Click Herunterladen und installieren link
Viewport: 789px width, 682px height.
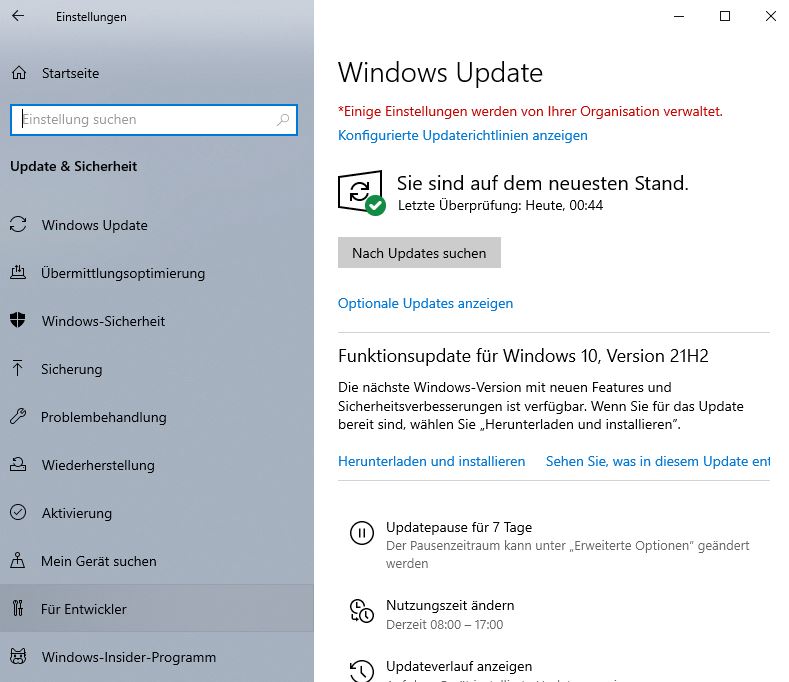(x=431, y=461)
